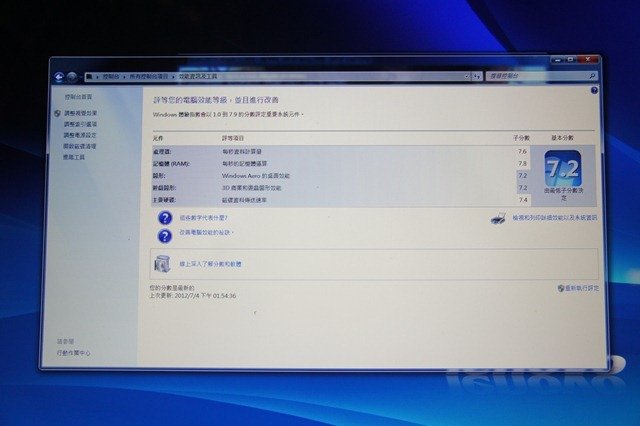Click the 這些數字代表什麼? link
640x426 pixels.
tap(204, 218)
